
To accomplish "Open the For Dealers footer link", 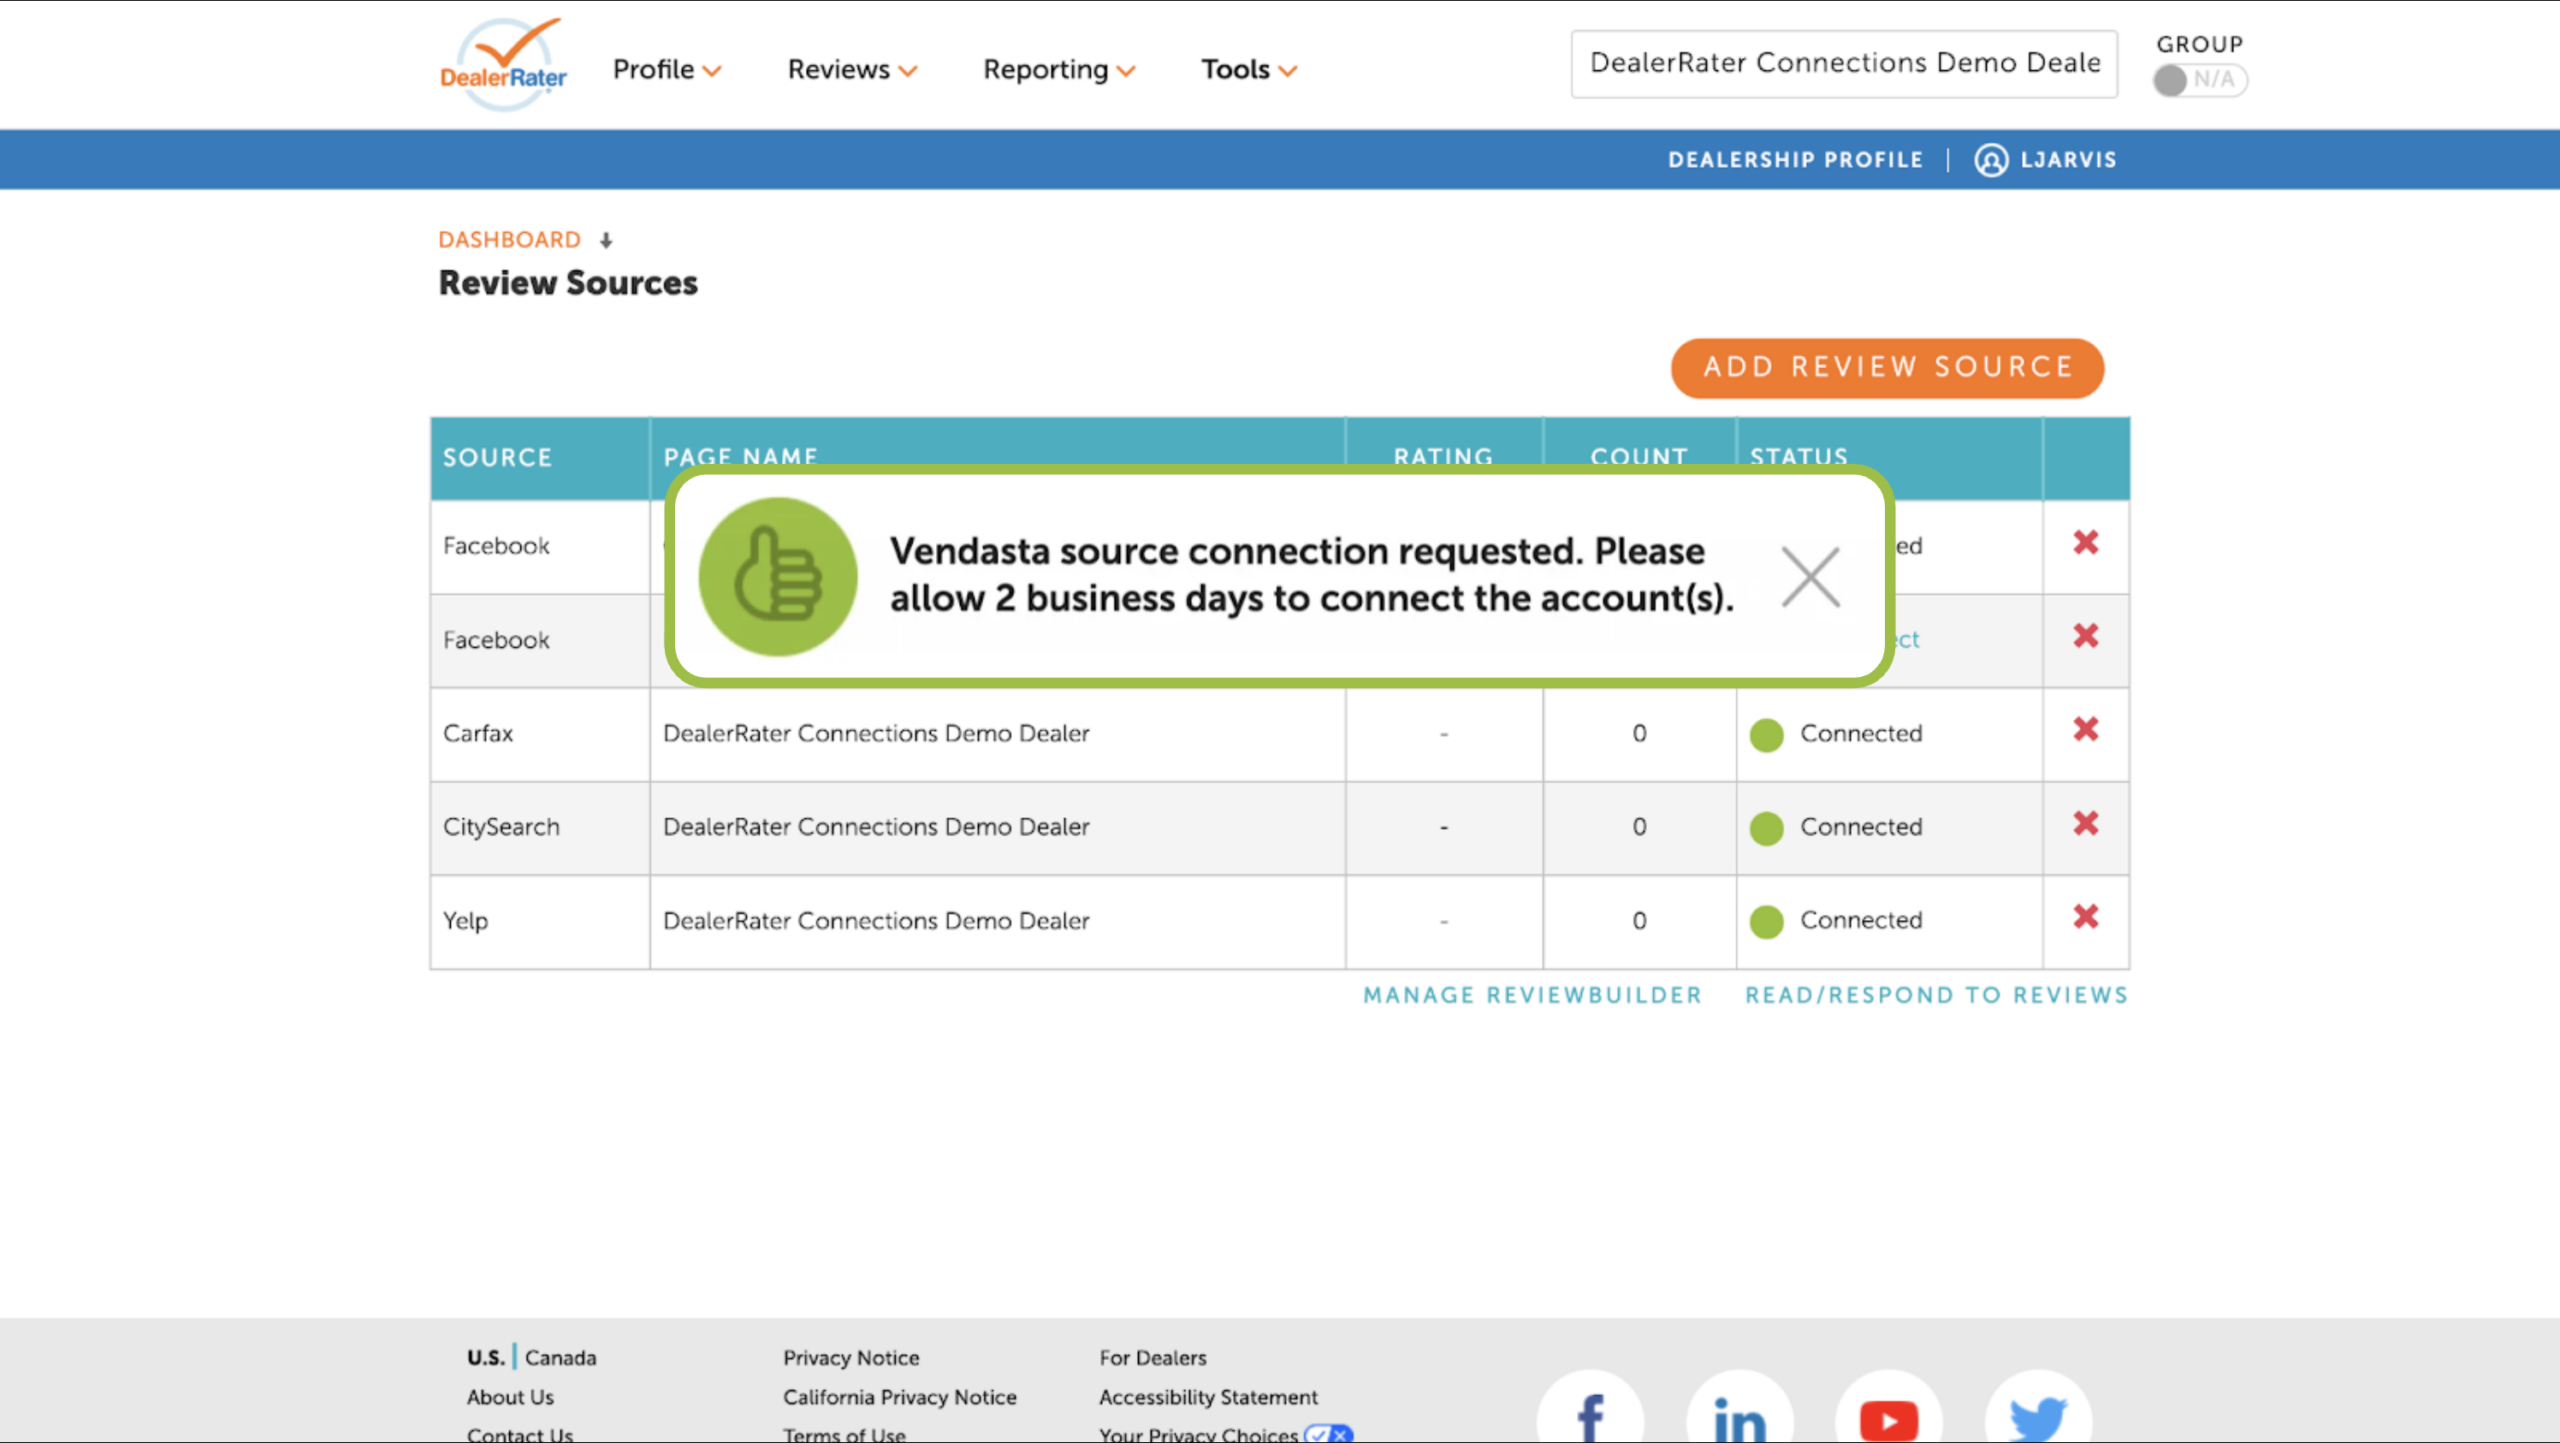I will click(x=1153, y=1358).
